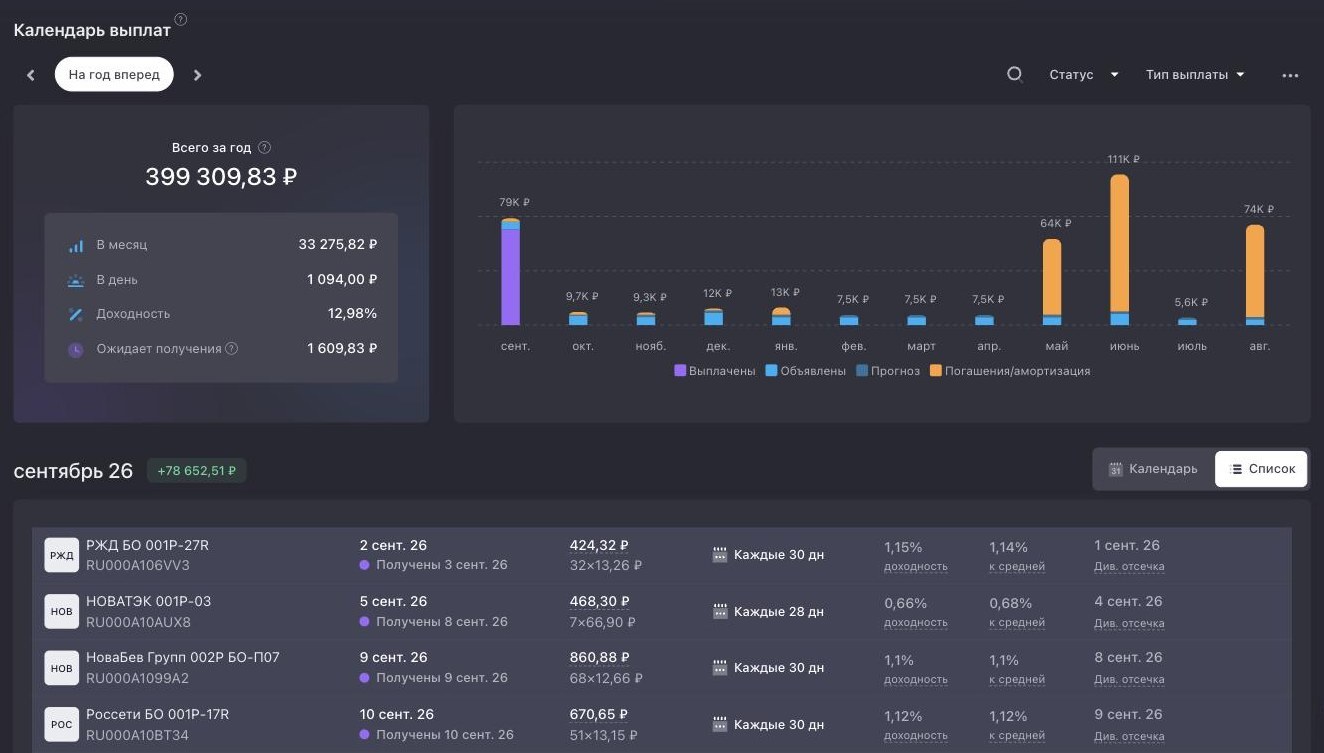This screenshot has width=1324, height=753.
Task: Click the 33 275,82 ₽ monthly value
Action: (338, 244)
